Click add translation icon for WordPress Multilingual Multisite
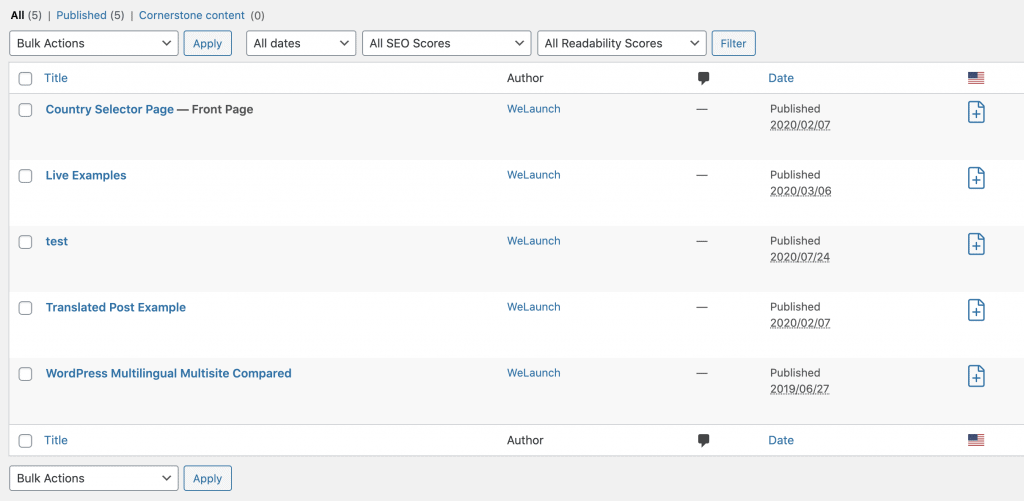1024x501 pixels. (976, 376)
